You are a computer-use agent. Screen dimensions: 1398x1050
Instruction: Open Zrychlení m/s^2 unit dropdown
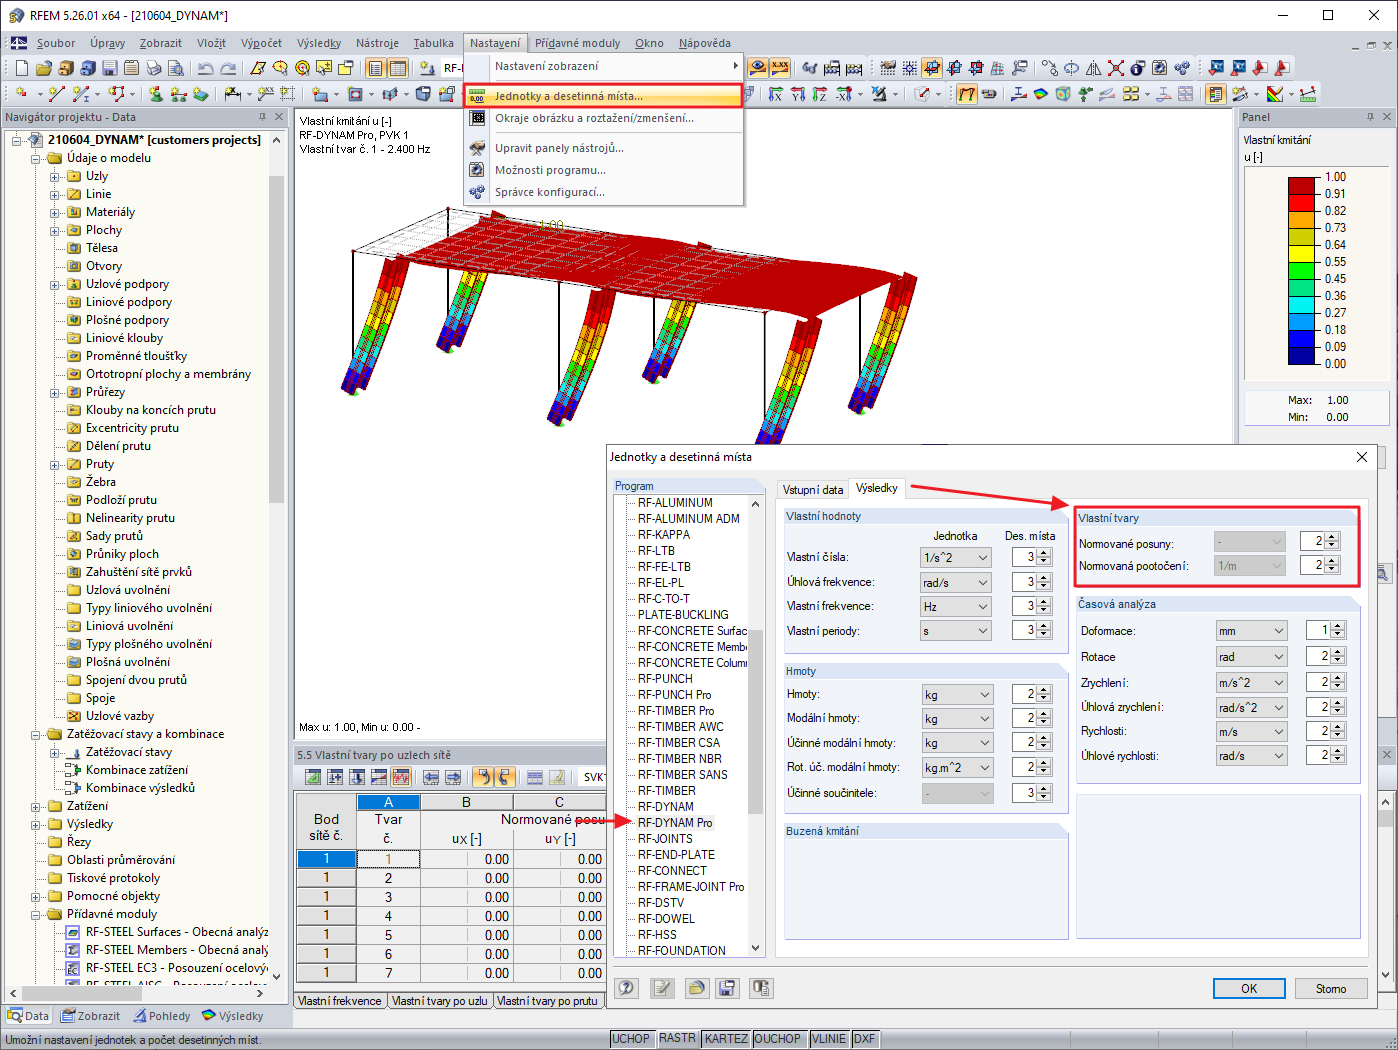(1251, 682)
